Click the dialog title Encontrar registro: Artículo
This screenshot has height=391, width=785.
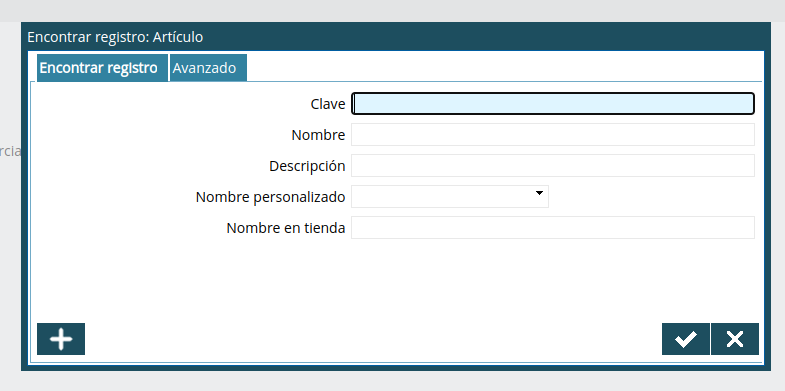point(115,37)
